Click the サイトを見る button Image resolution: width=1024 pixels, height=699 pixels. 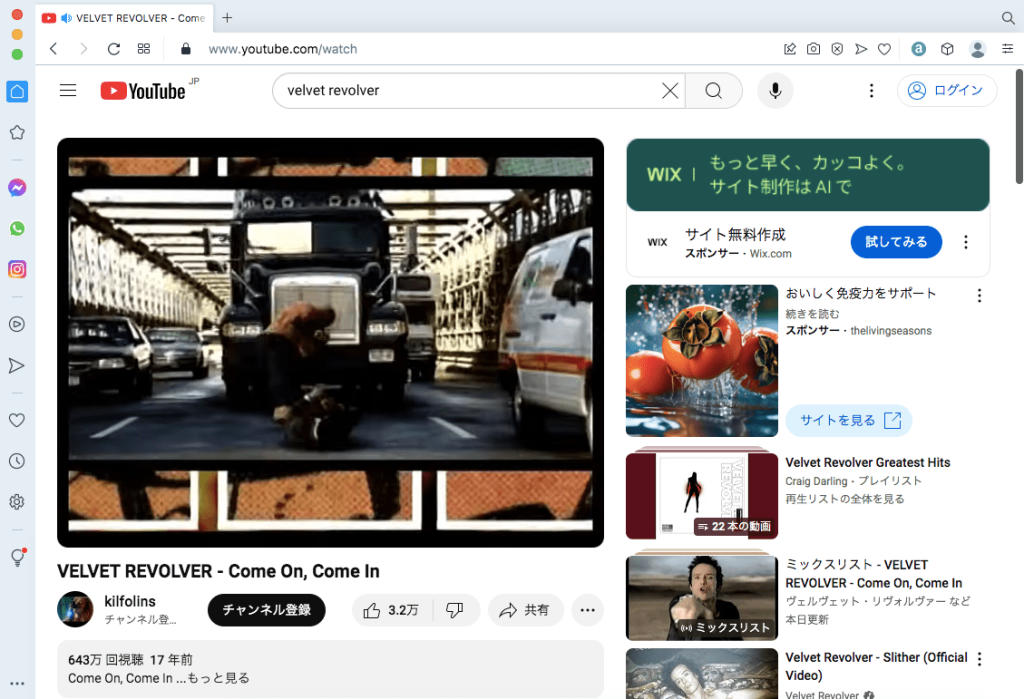[849, 420]
